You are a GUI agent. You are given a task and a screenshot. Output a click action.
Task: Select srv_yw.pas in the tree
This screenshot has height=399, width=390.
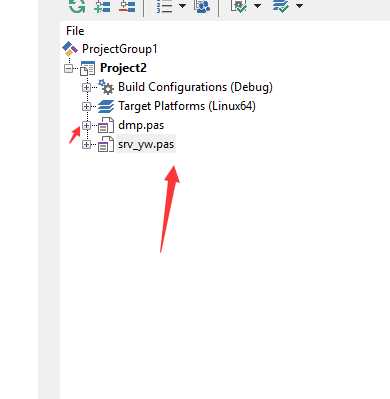pos(146,145)
